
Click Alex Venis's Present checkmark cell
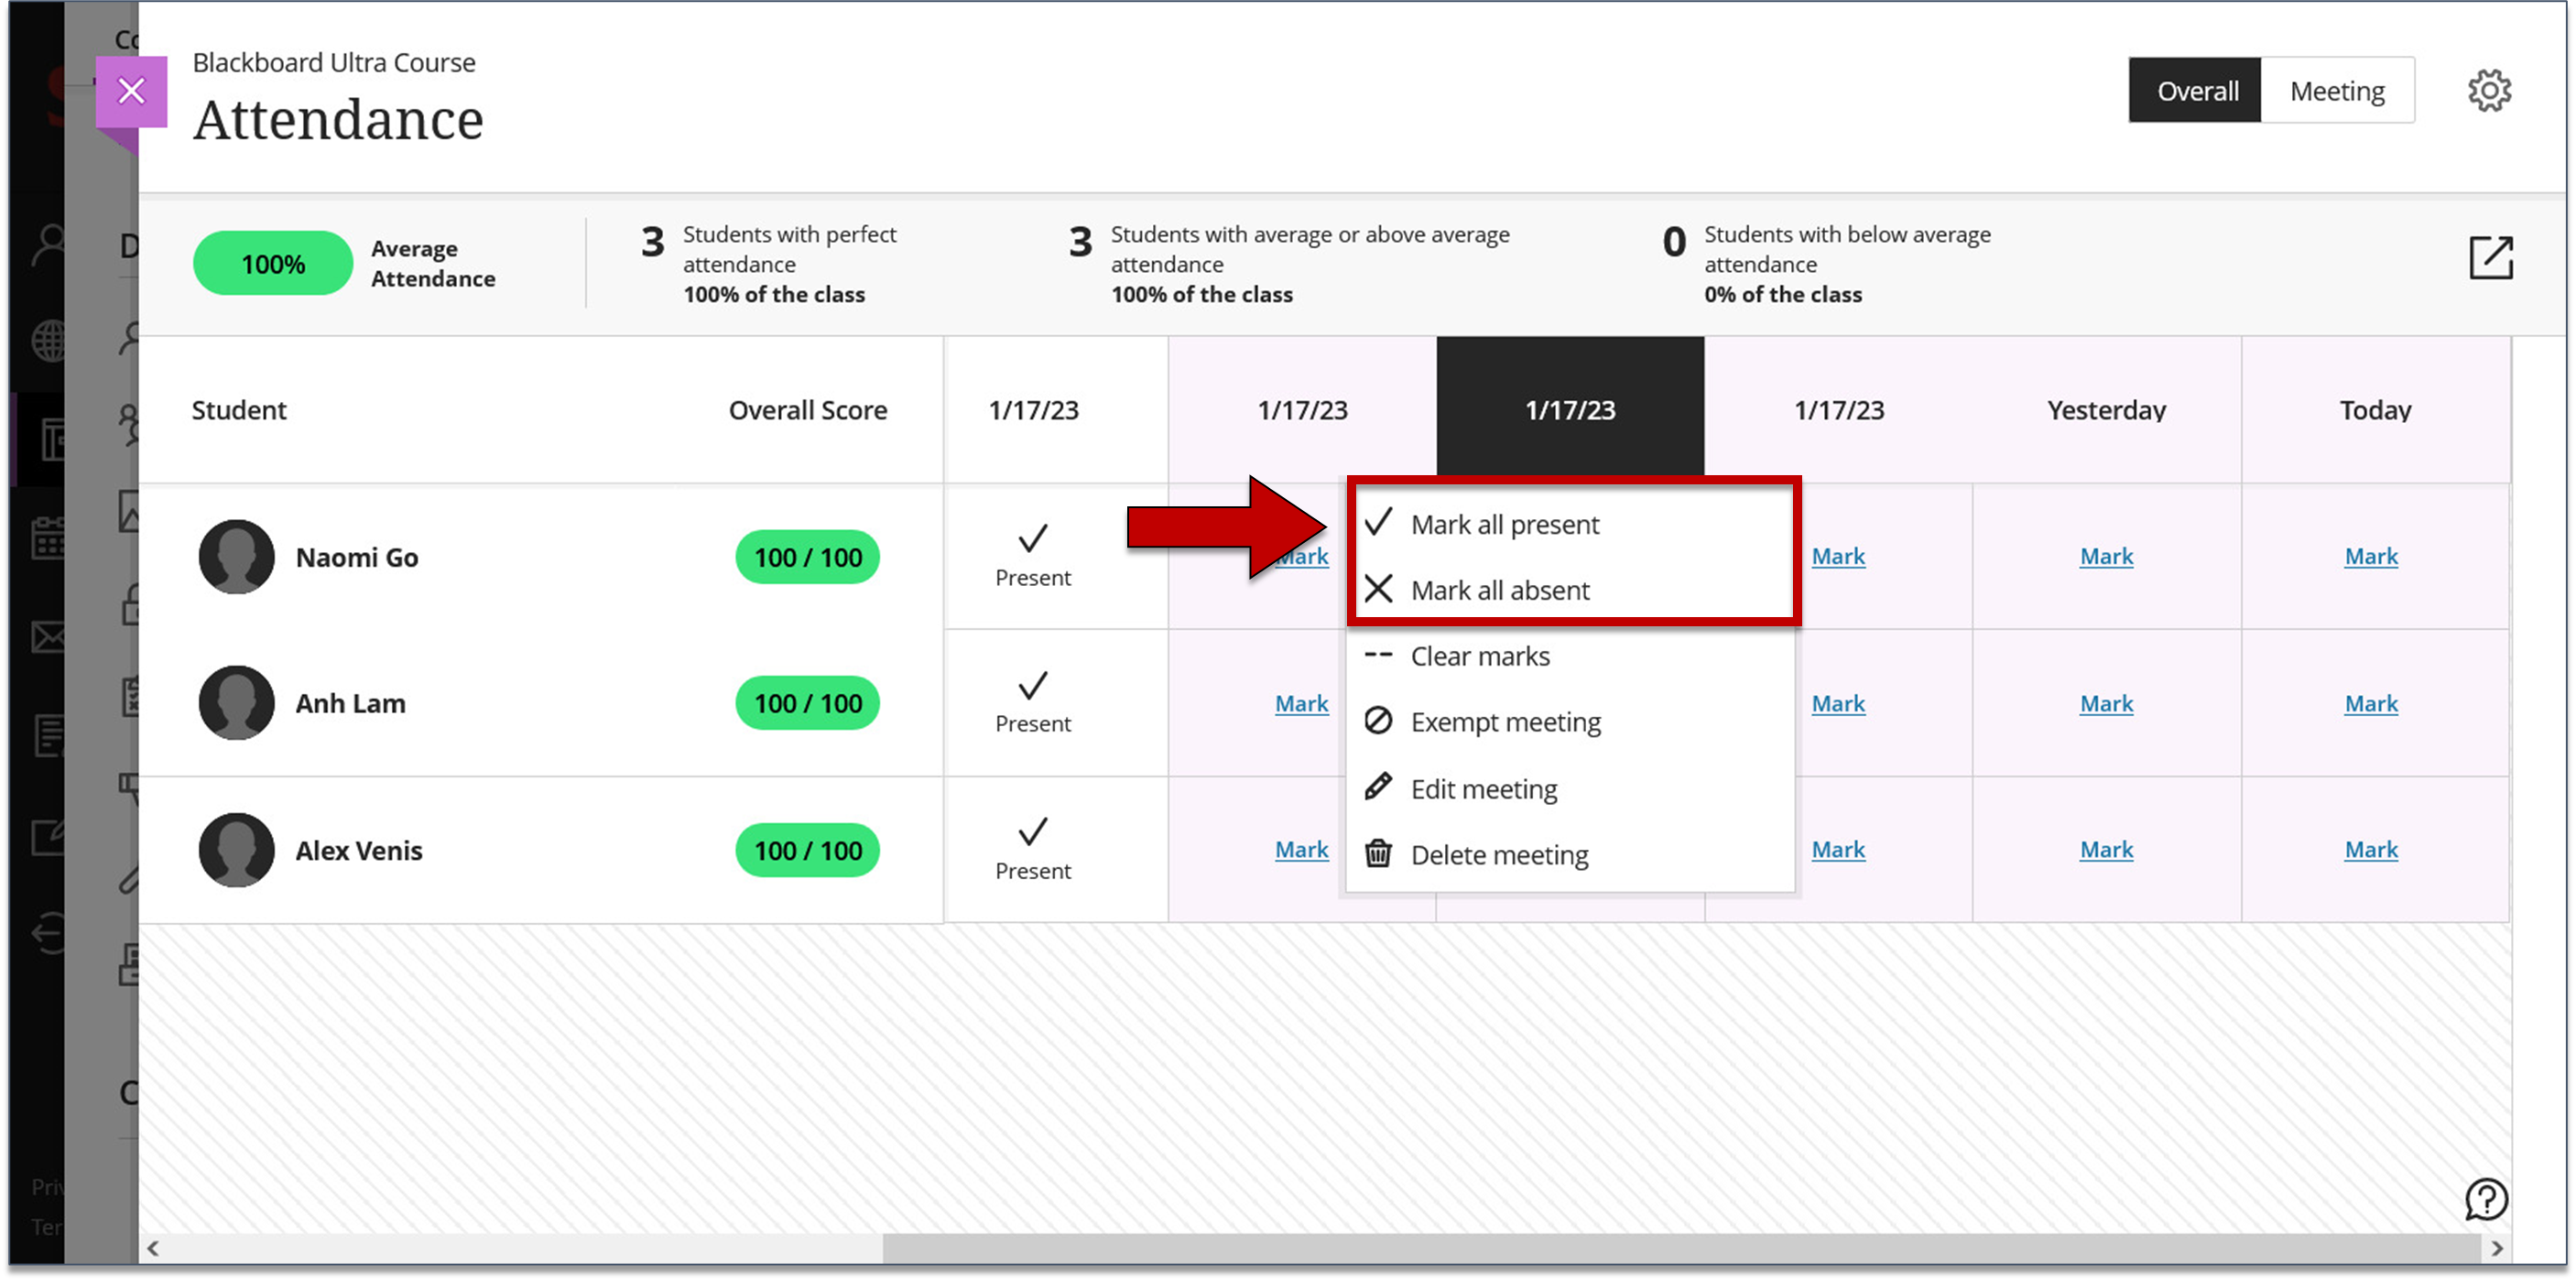point(1033,850)
